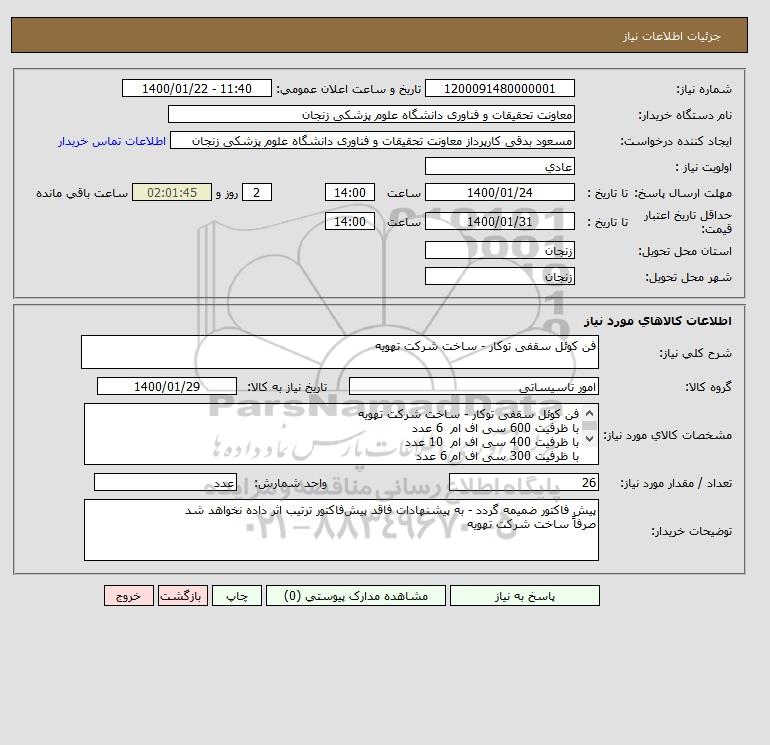Select price validity date 1400/01/31
The width and height of the screenshot is (770, 745).
499,221
